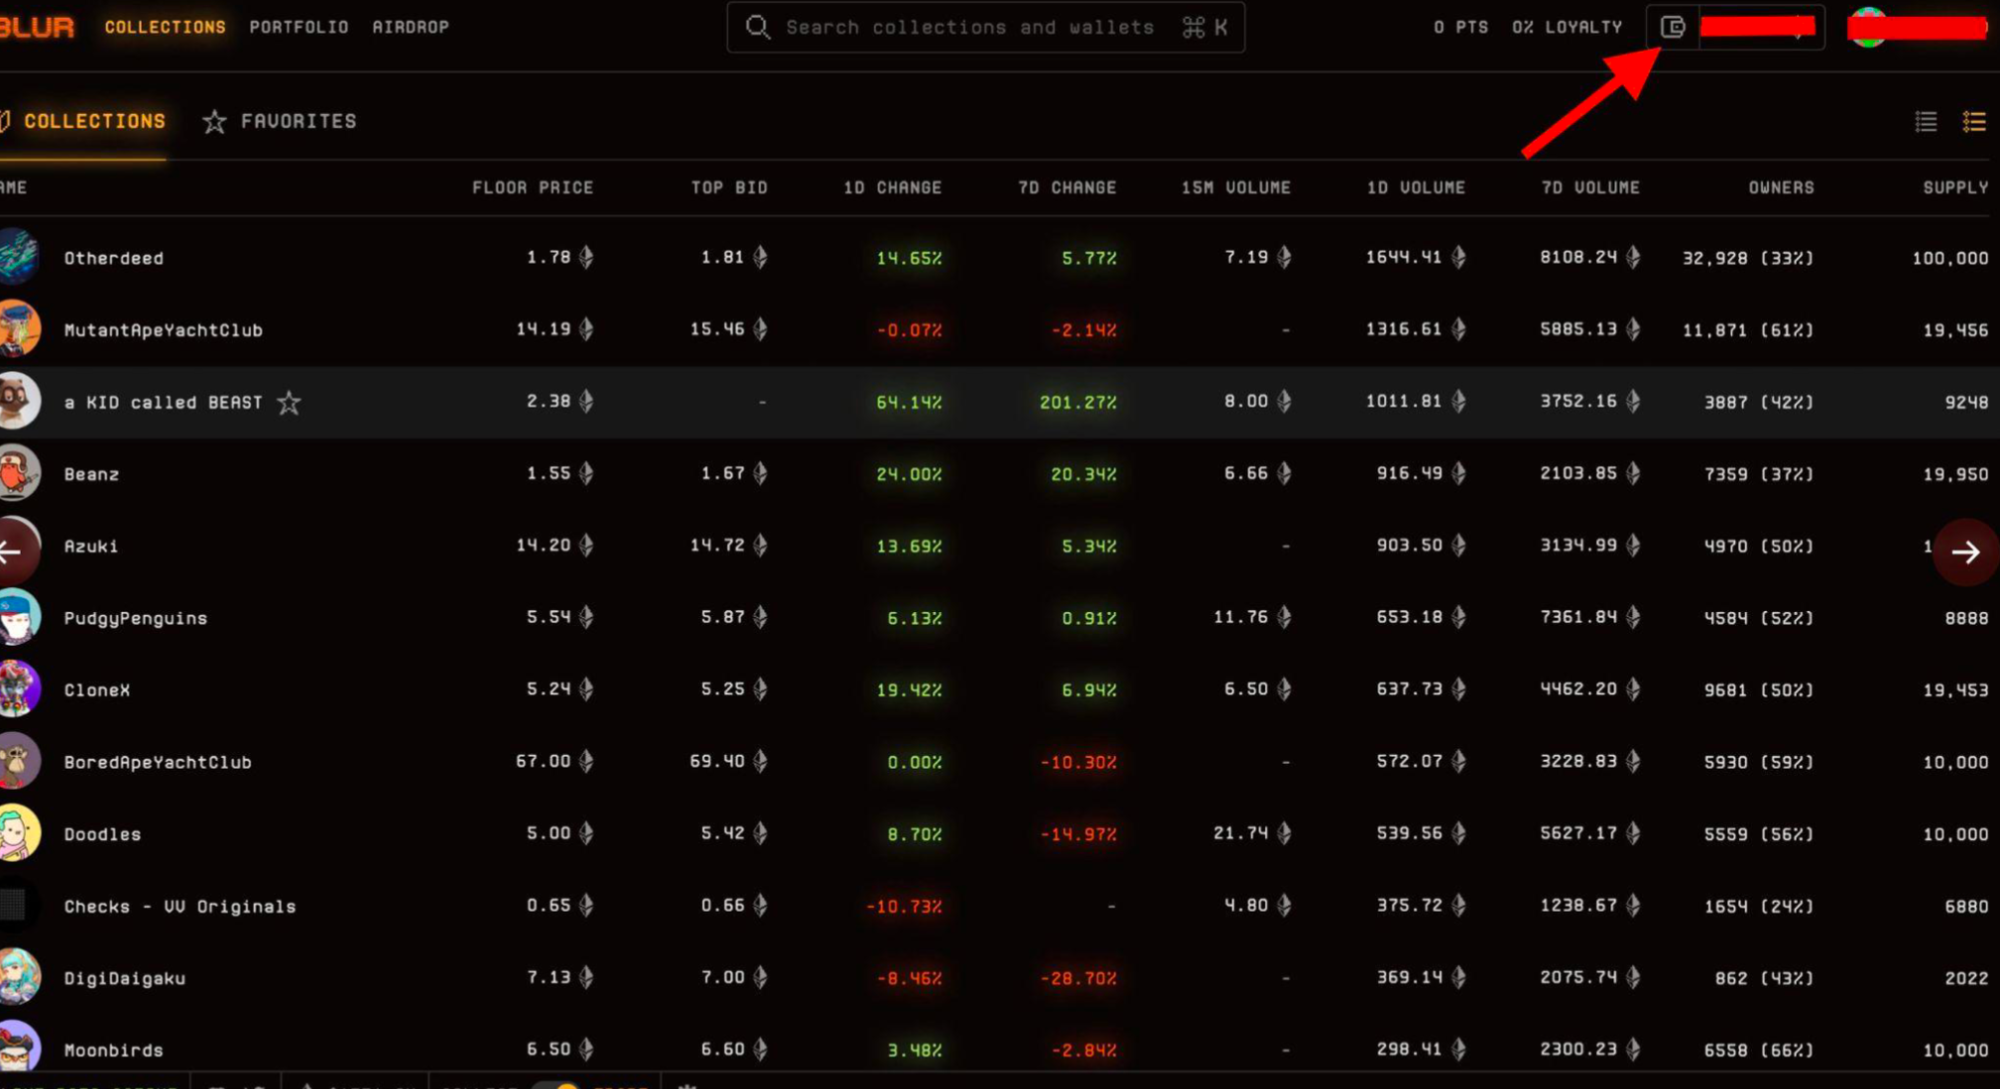2000x1089 pixels.
Task: Sort by Supply column
Action: tap(1956, 187)
